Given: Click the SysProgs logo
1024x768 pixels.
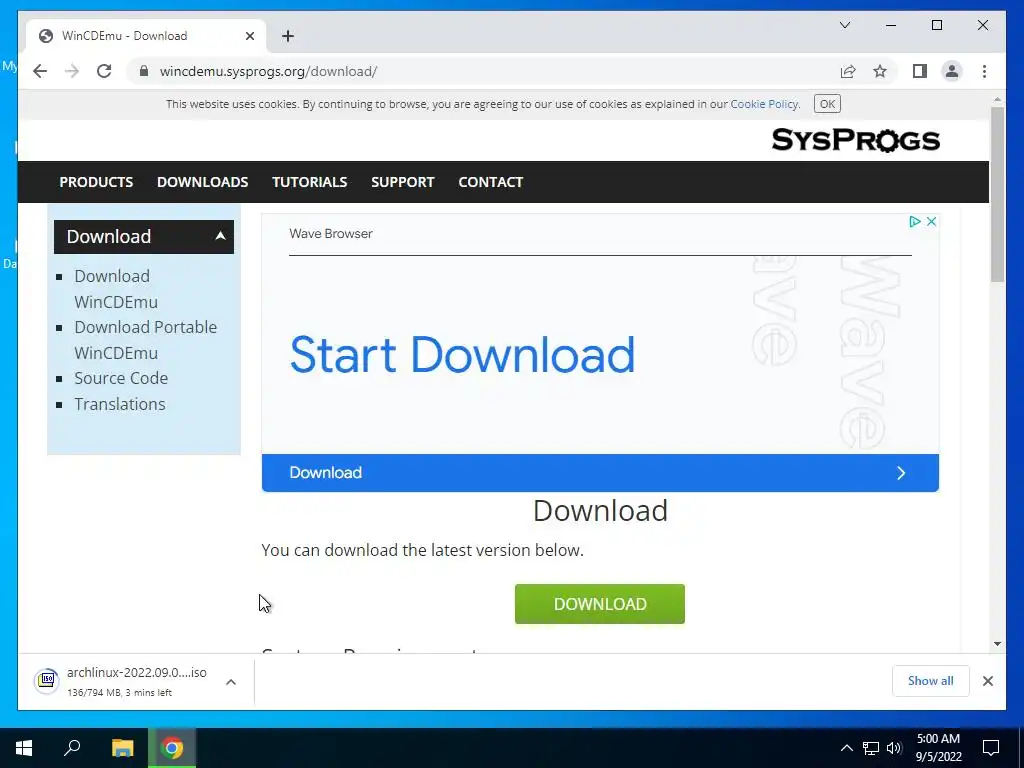Looking at the screenshot, I should [856, 140].
